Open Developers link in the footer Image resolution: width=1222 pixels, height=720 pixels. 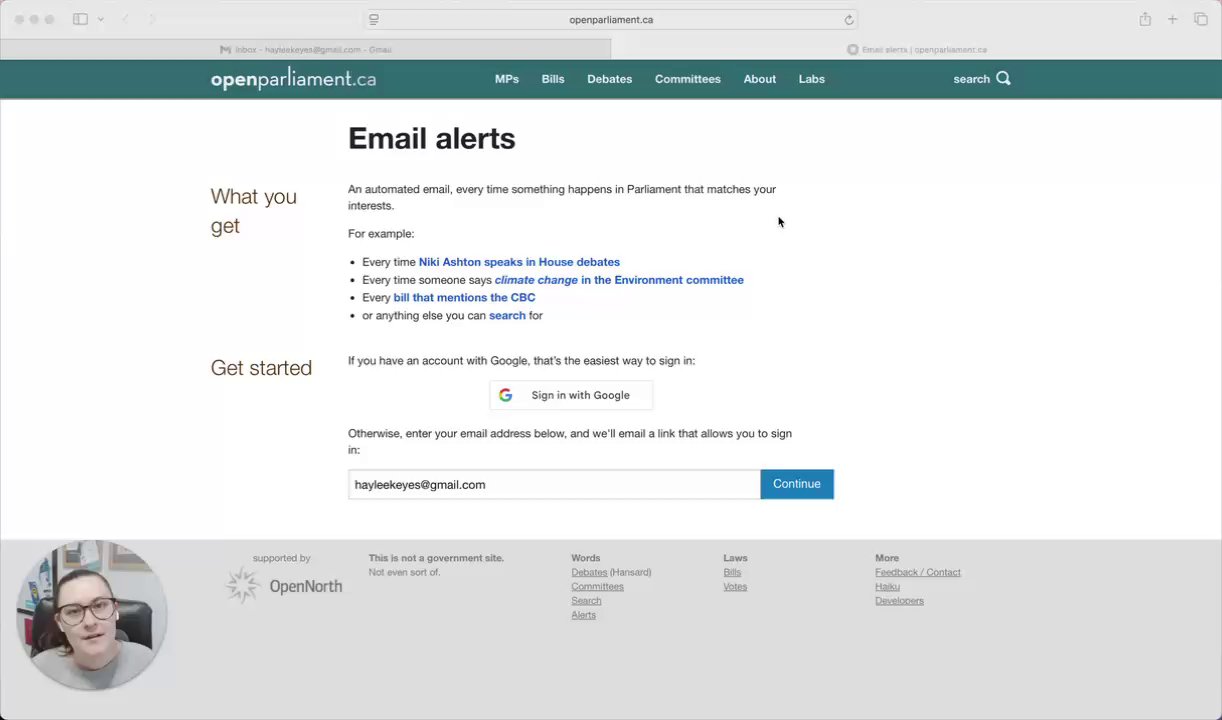(899, 600)
